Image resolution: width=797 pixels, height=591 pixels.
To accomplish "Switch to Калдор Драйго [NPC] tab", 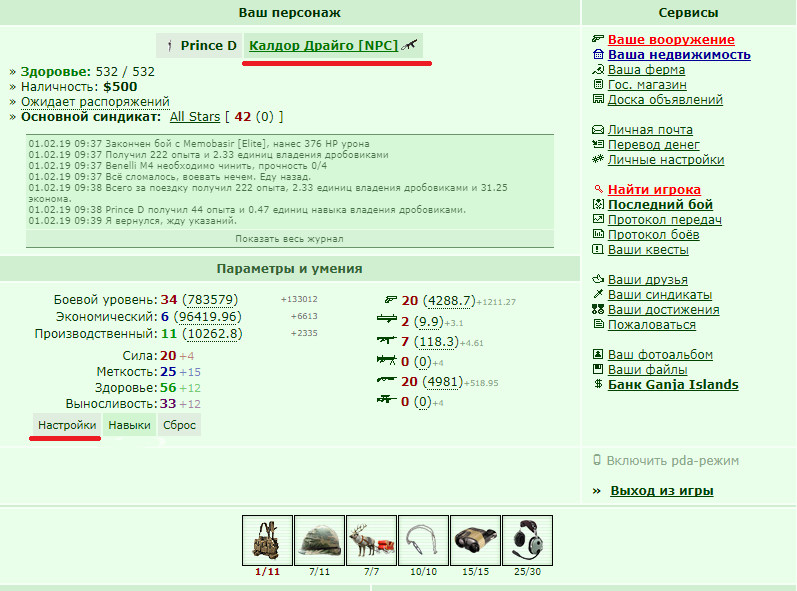I will pyautogui.click(x=333, y=45).
